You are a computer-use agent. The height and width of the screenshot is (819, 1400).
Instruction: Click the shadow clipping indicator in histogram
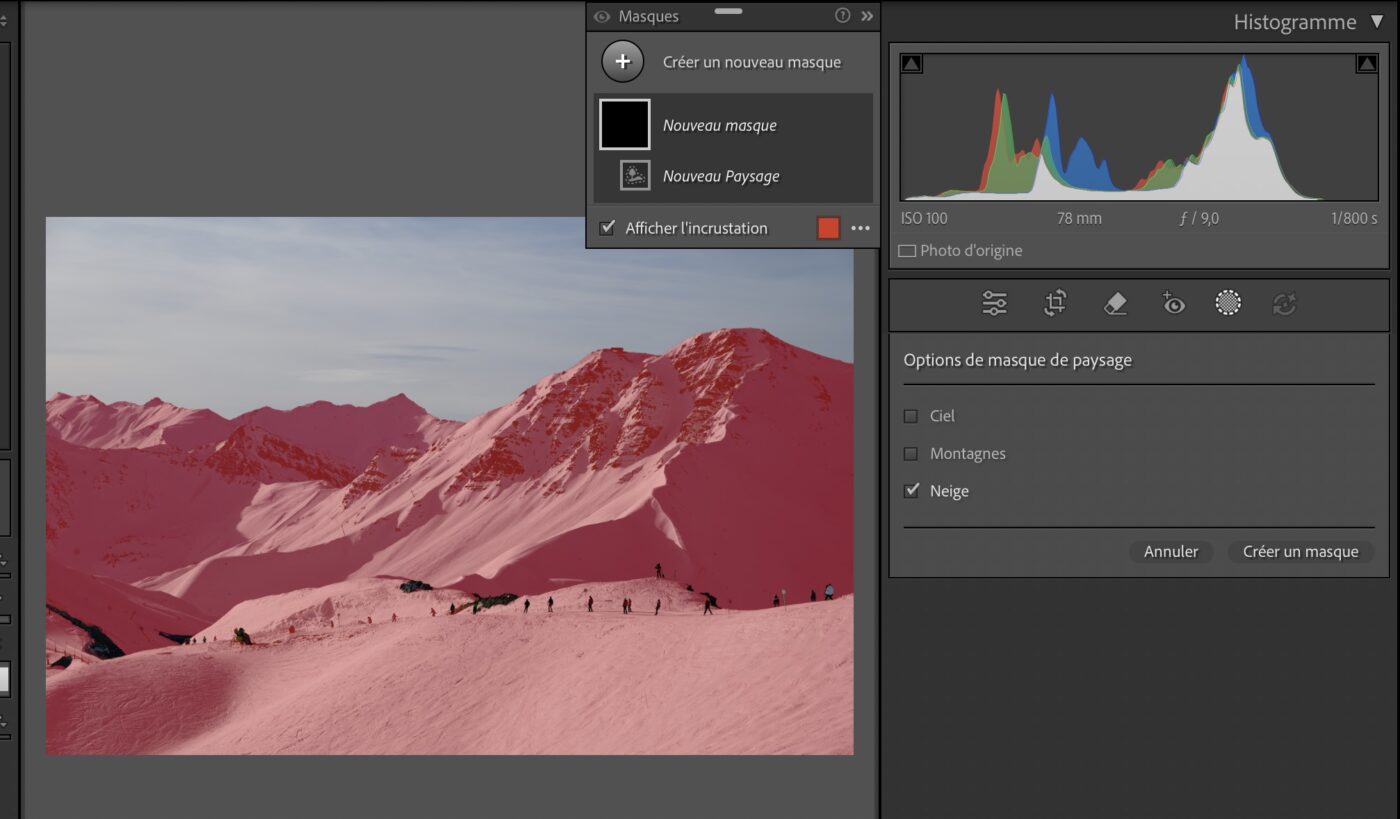[x=912, y=65]
